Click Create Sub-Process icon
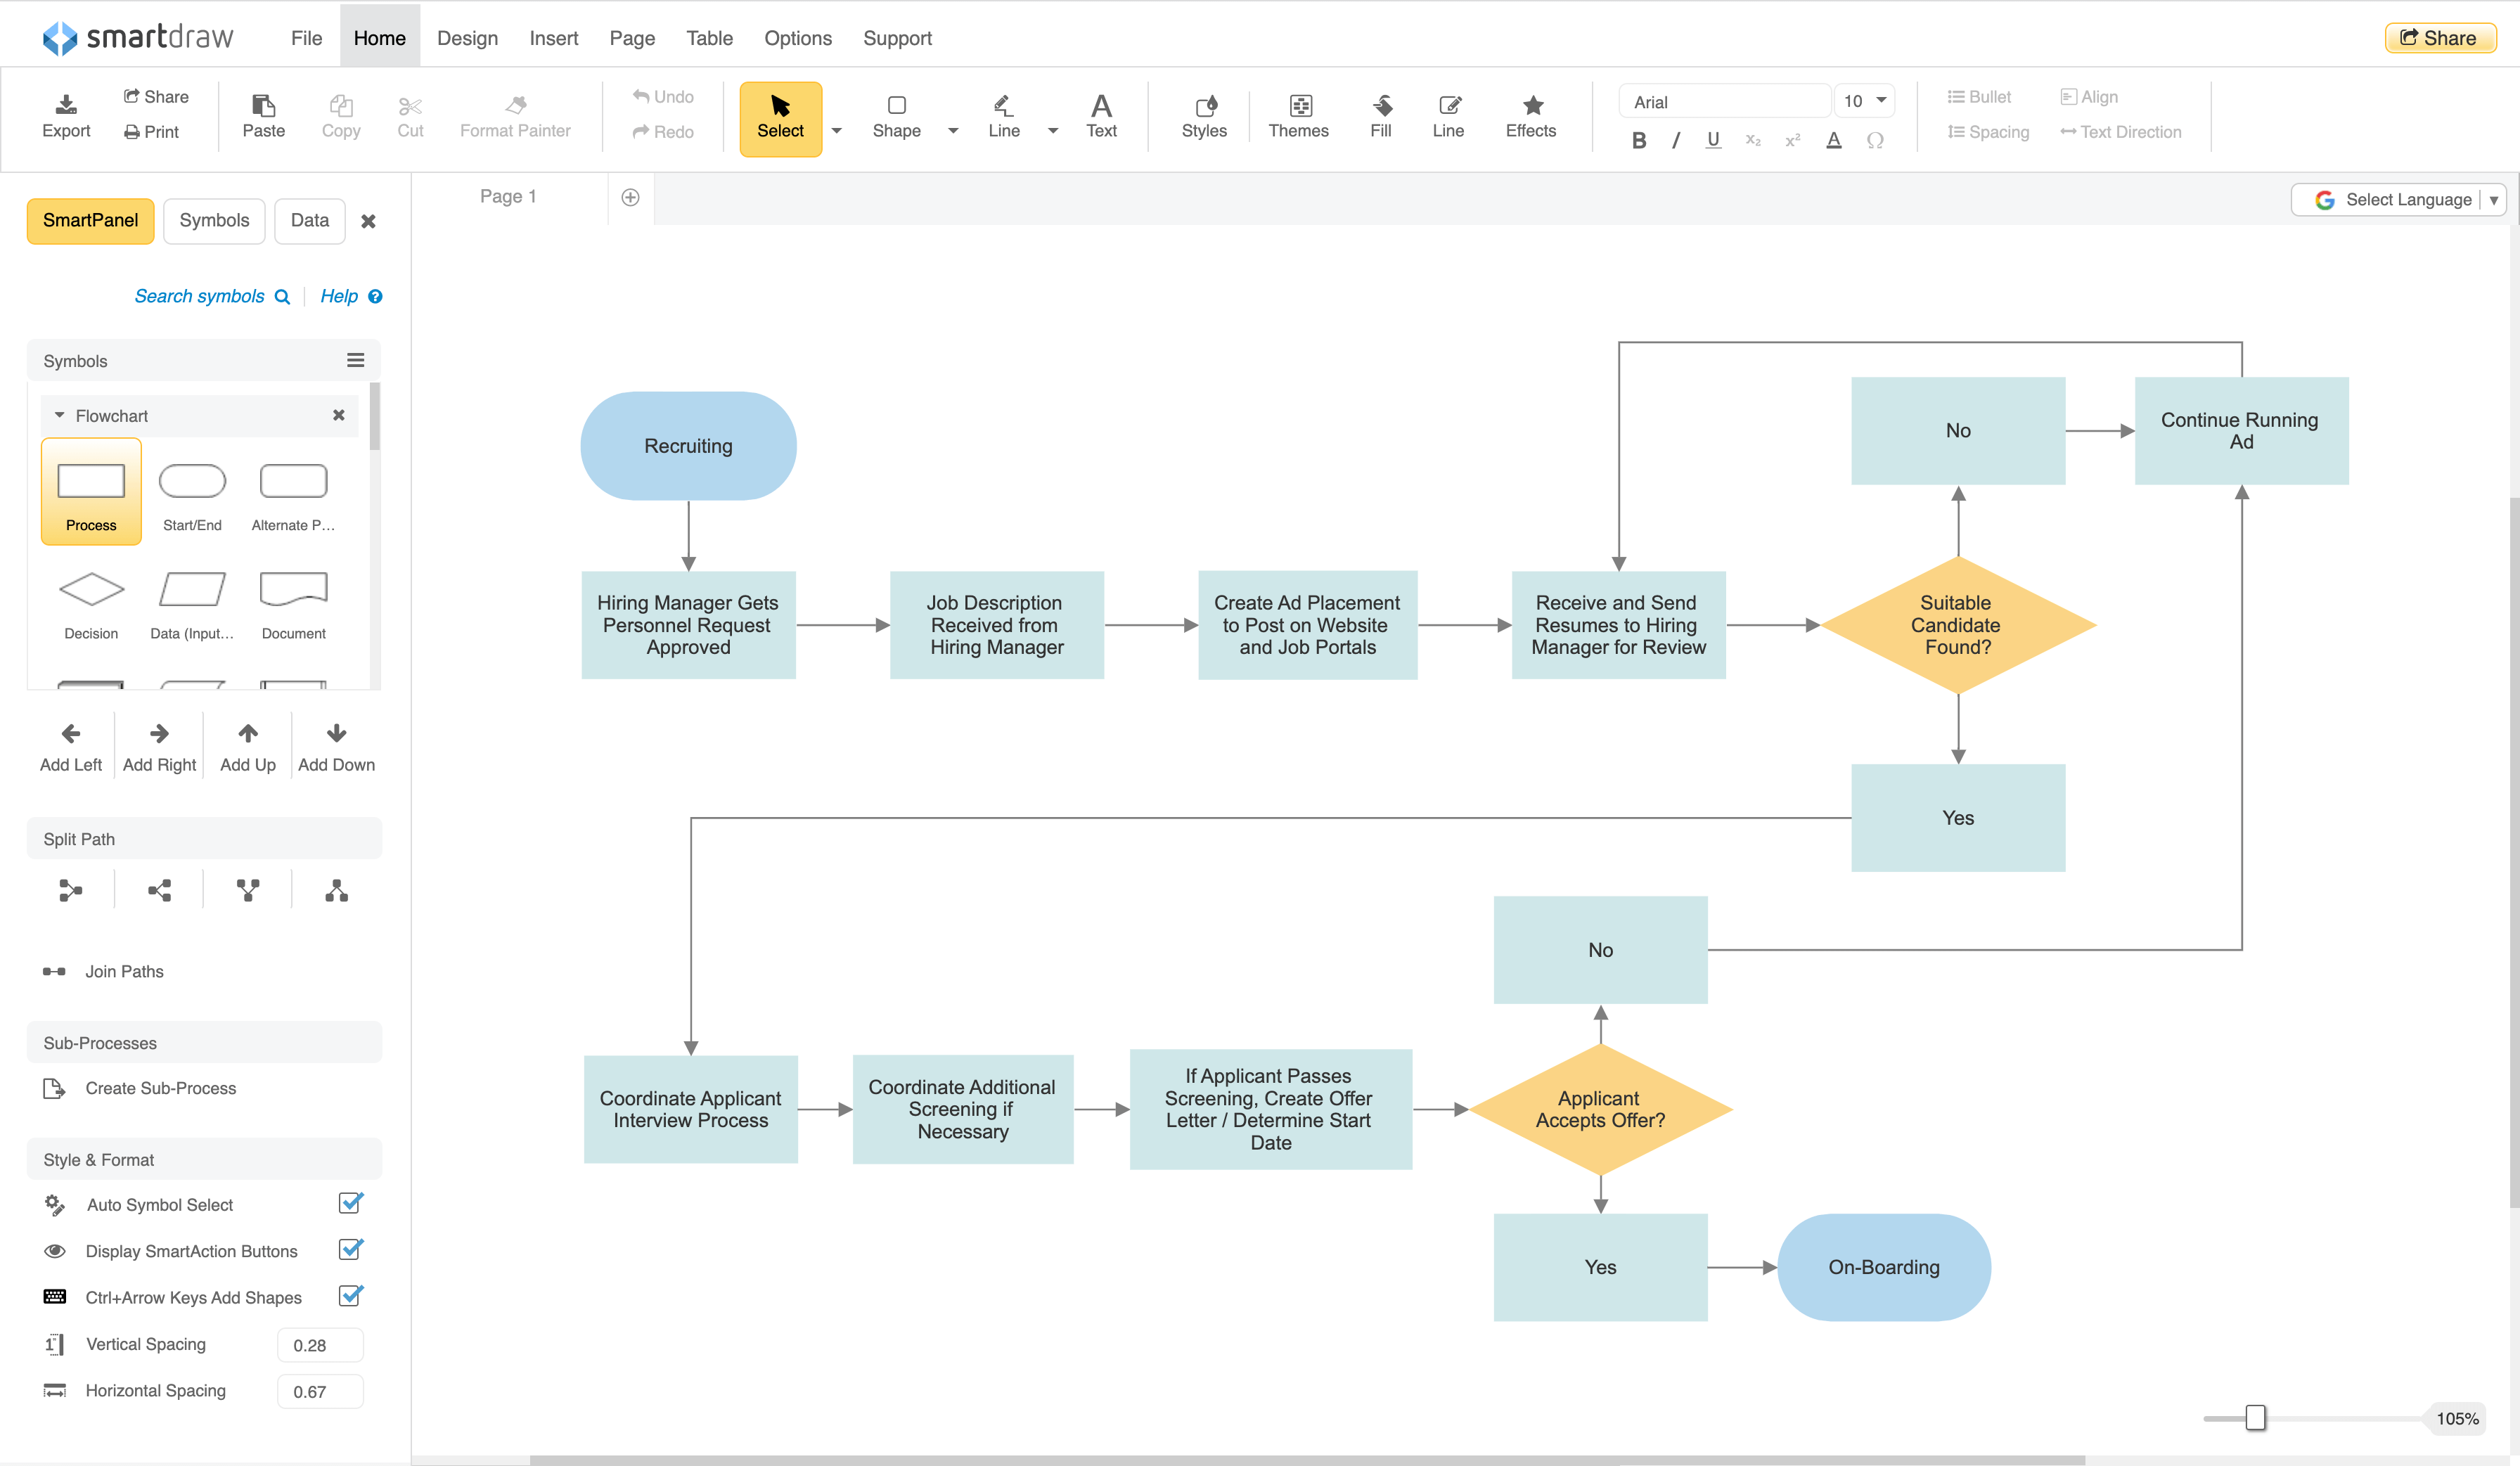The image size is (2520, 1466). coord(54,1088)
